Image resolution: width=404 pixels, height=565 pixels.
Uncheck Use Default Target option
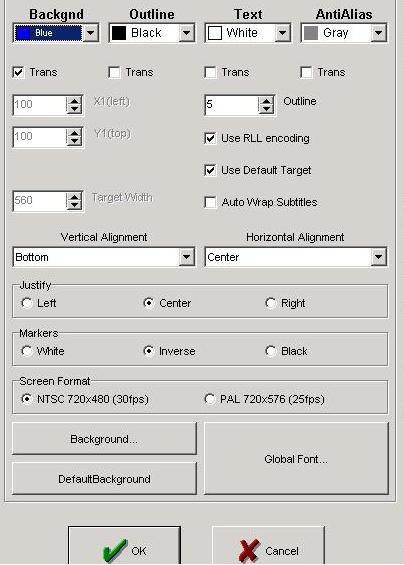click(x=210, y=170)
